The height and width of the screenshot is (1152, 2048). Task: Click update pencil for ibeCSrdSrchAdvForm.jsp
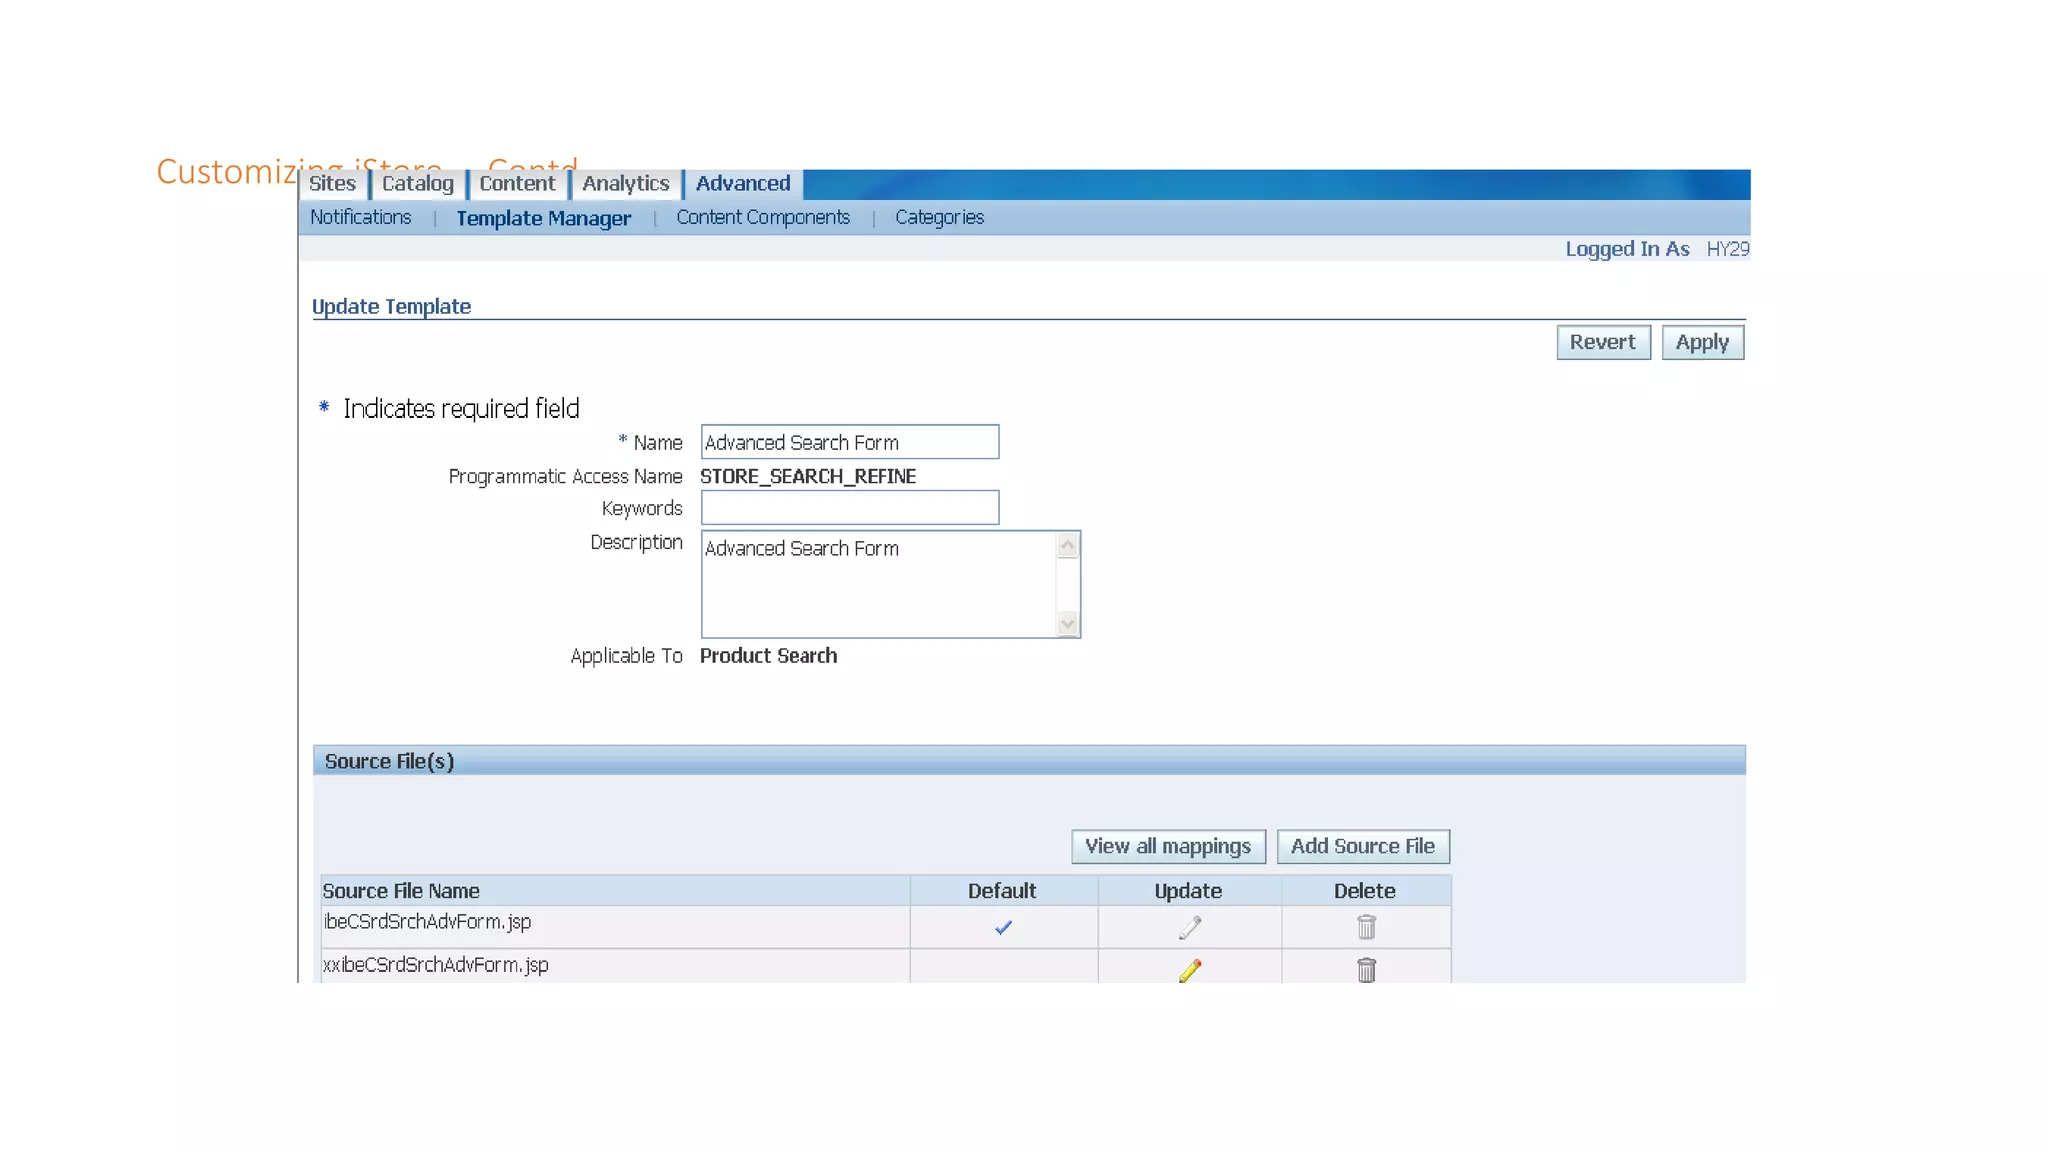[1189, 928]
